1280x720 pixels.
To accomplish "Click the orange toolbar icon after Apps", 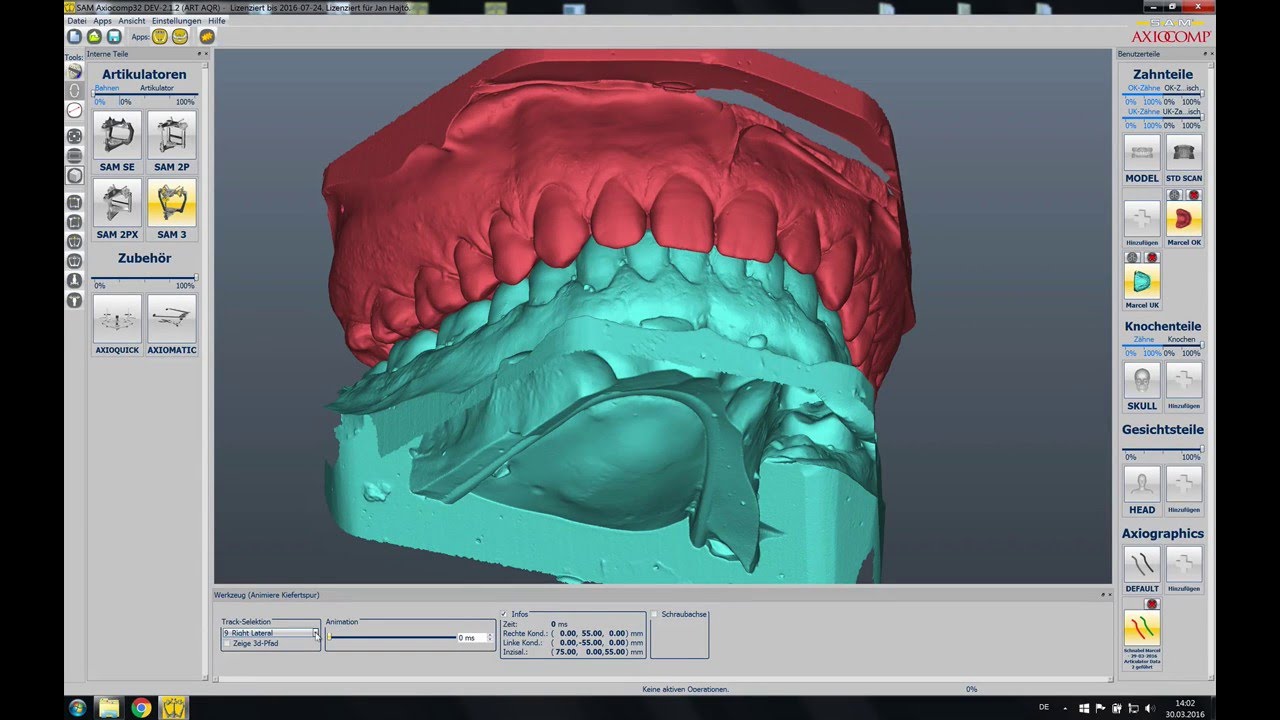I will [x=207, y=37].
